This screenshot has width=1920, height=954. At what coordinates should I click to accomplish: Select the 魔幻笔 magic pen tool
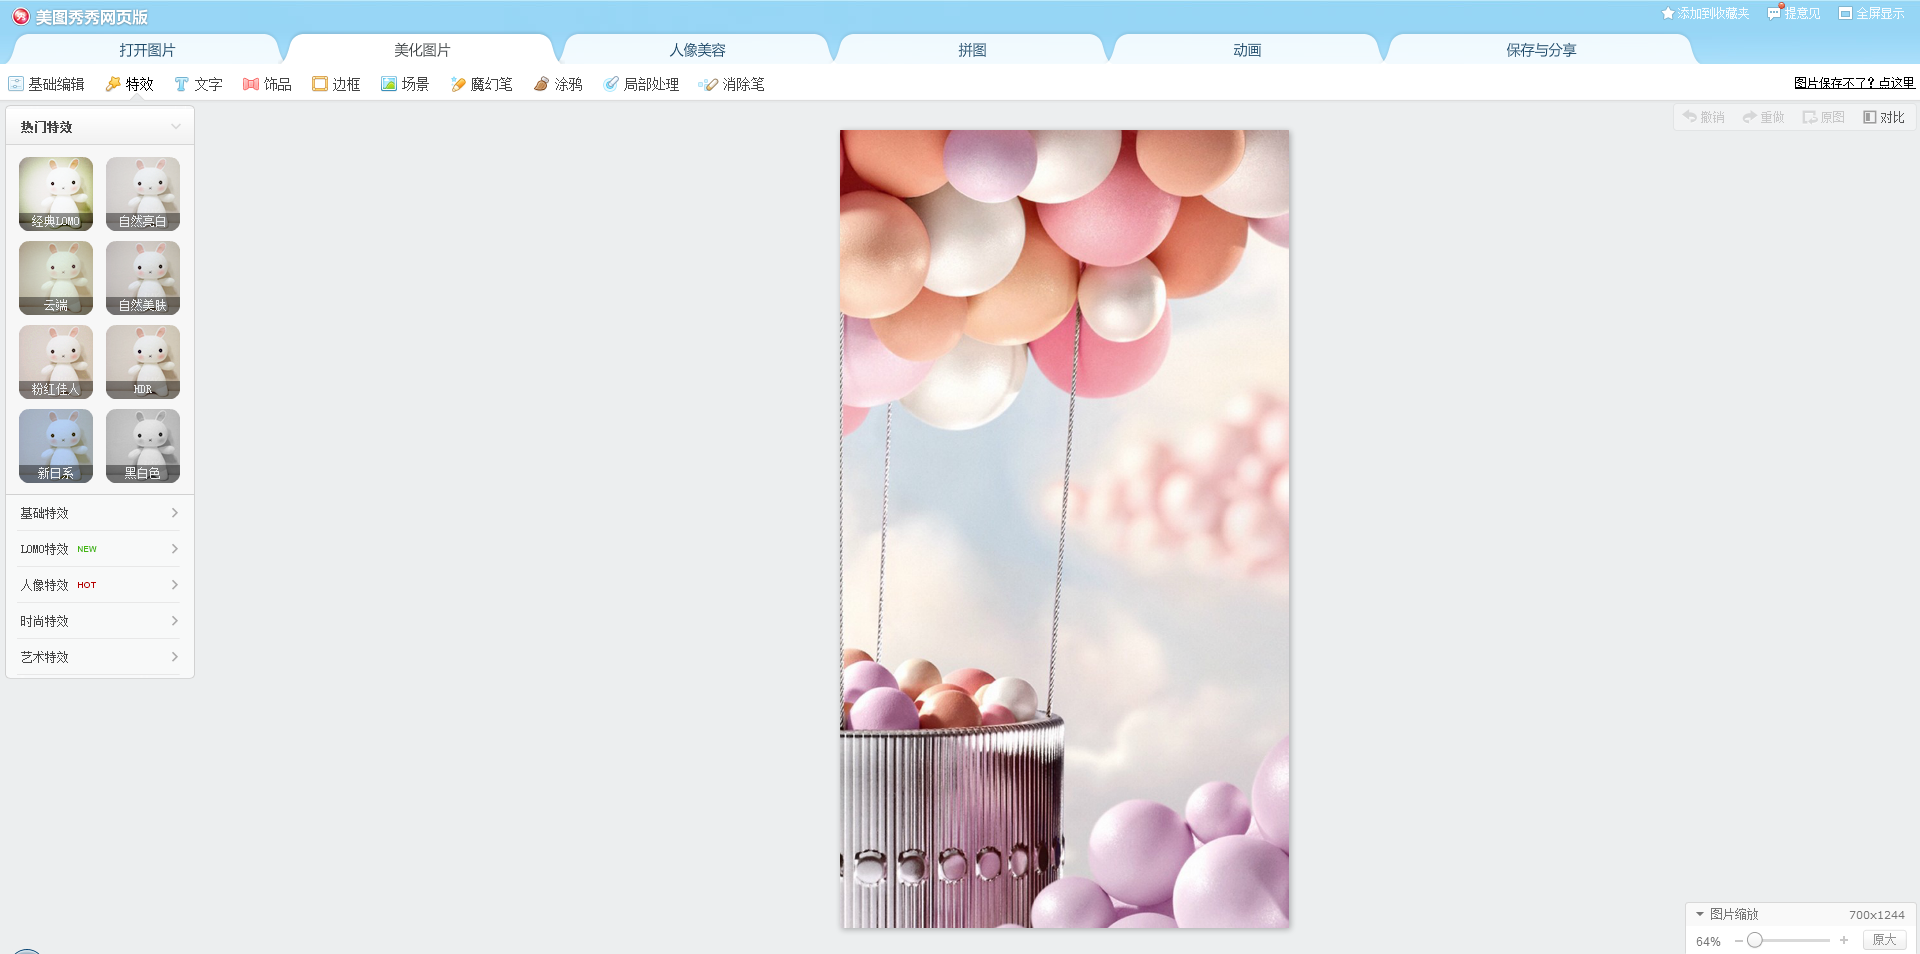[x=481, y=84]
